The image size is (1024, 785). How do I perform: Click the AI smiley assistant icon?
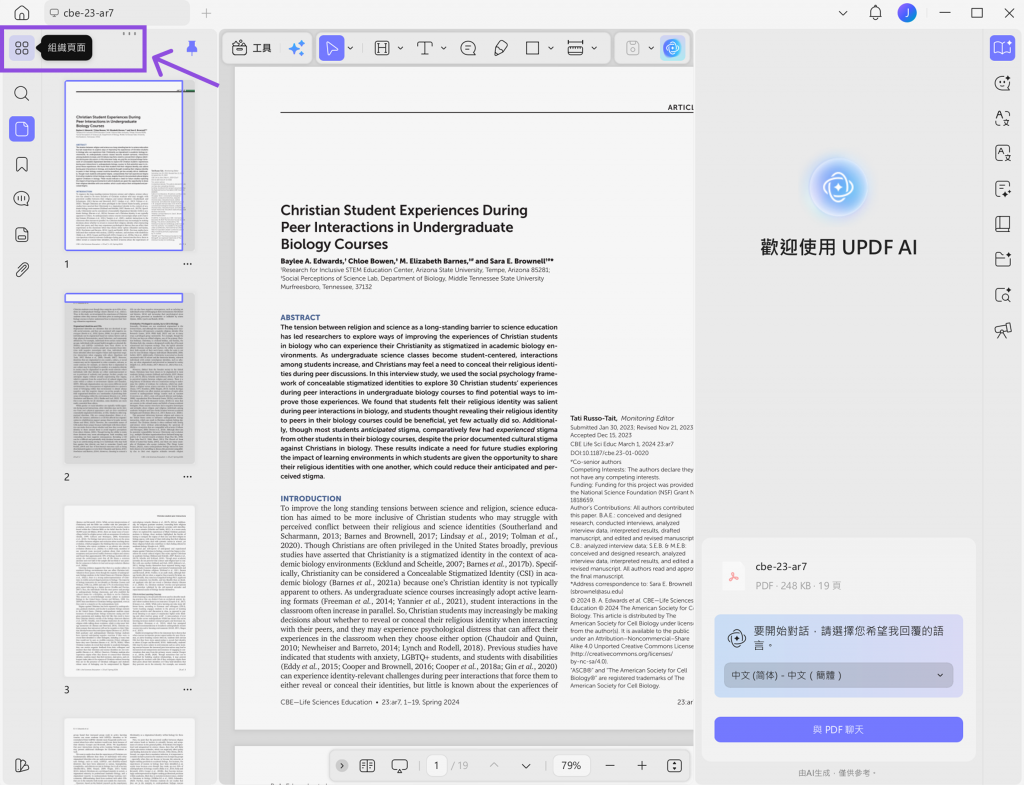tap(1002, 83)
